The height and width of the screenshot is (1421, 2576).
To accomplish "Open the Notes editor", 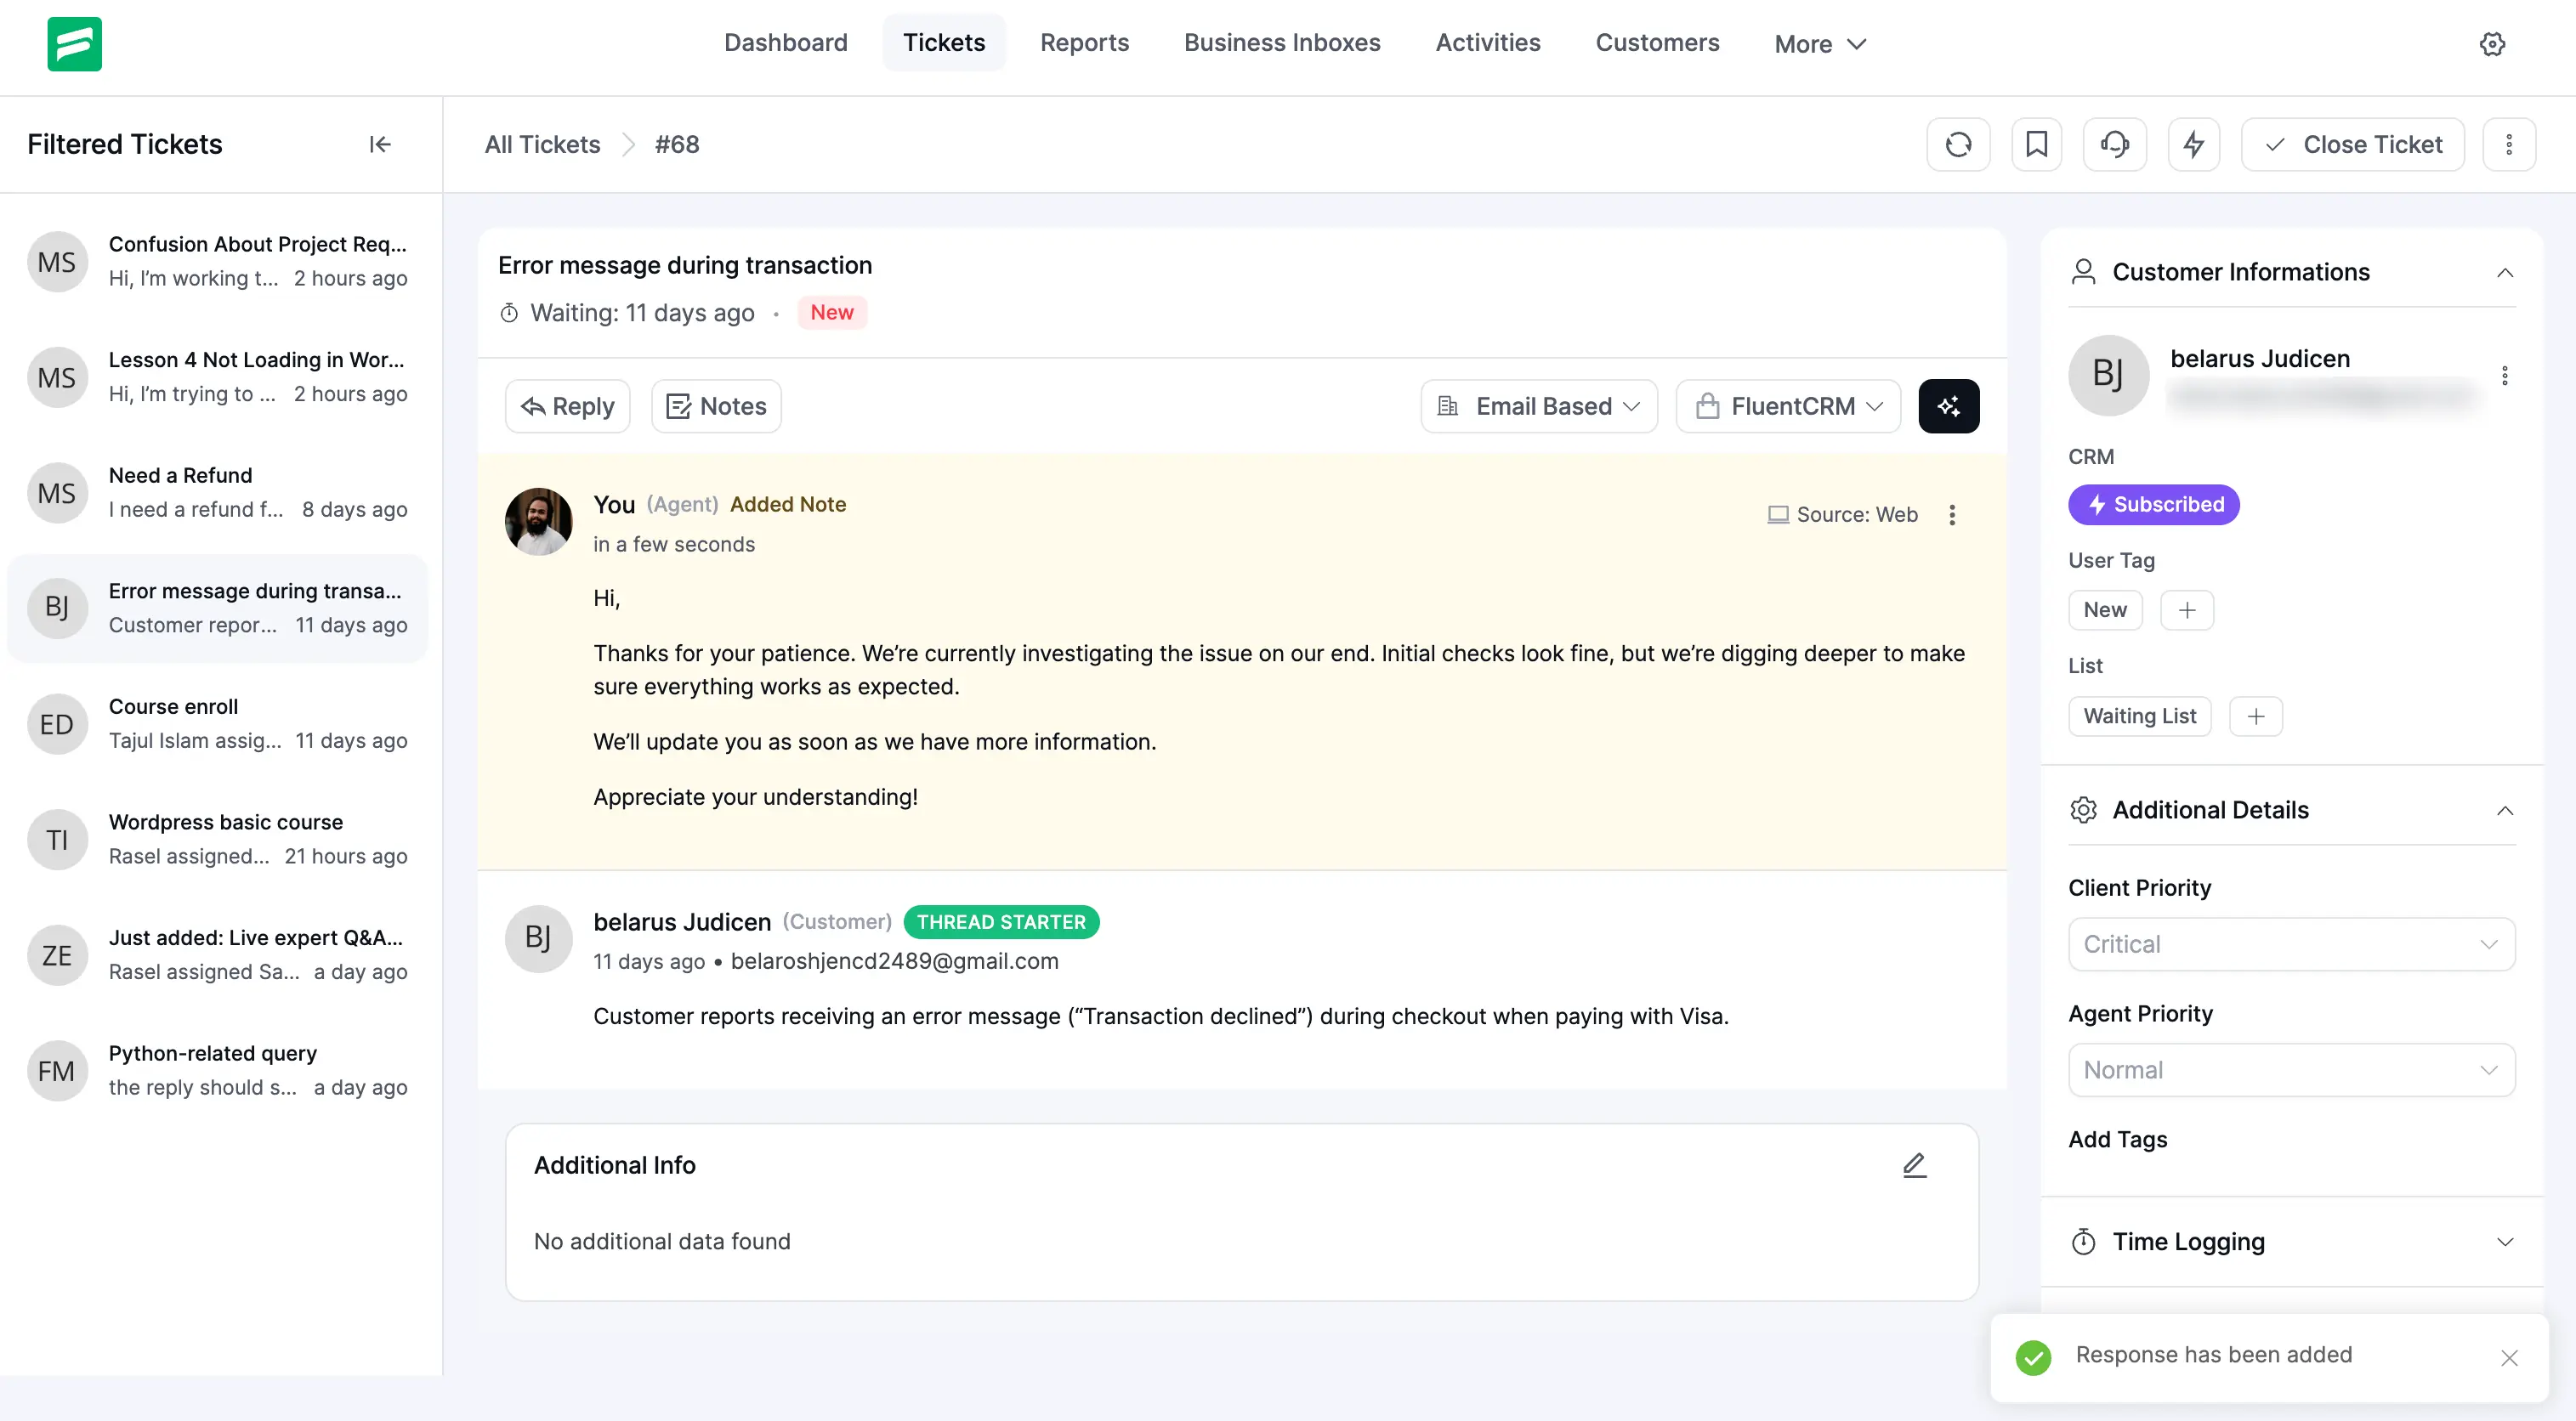I will [715, 406].
